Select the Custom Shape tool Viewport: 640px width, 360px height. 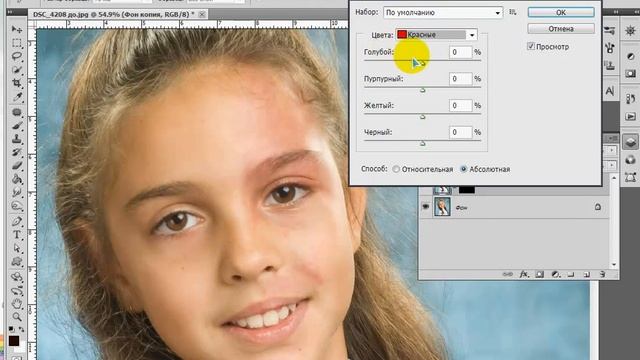tap(17, 262)
